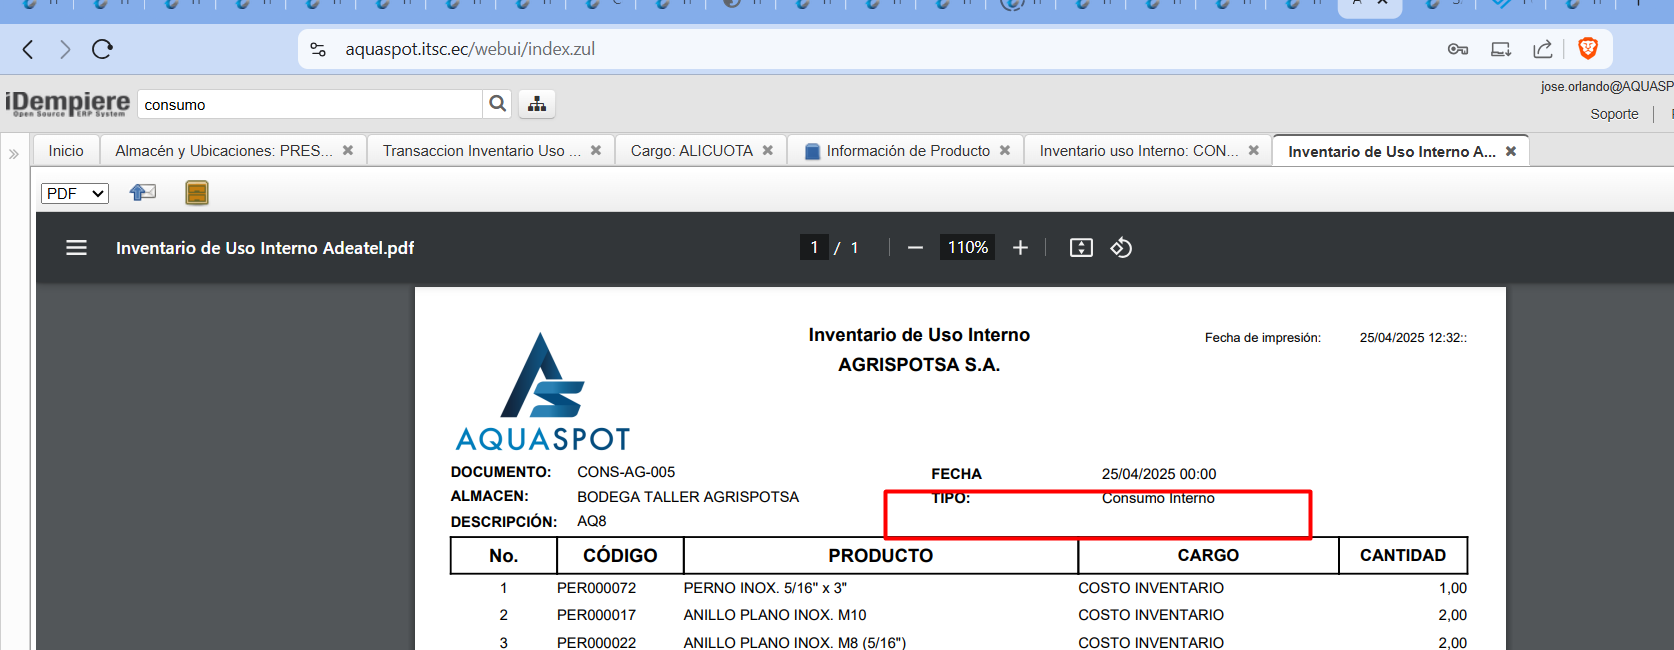Screen dimensions: 1674x650
Task: Zoom in on the PDF document
Action: (1020, 248)
